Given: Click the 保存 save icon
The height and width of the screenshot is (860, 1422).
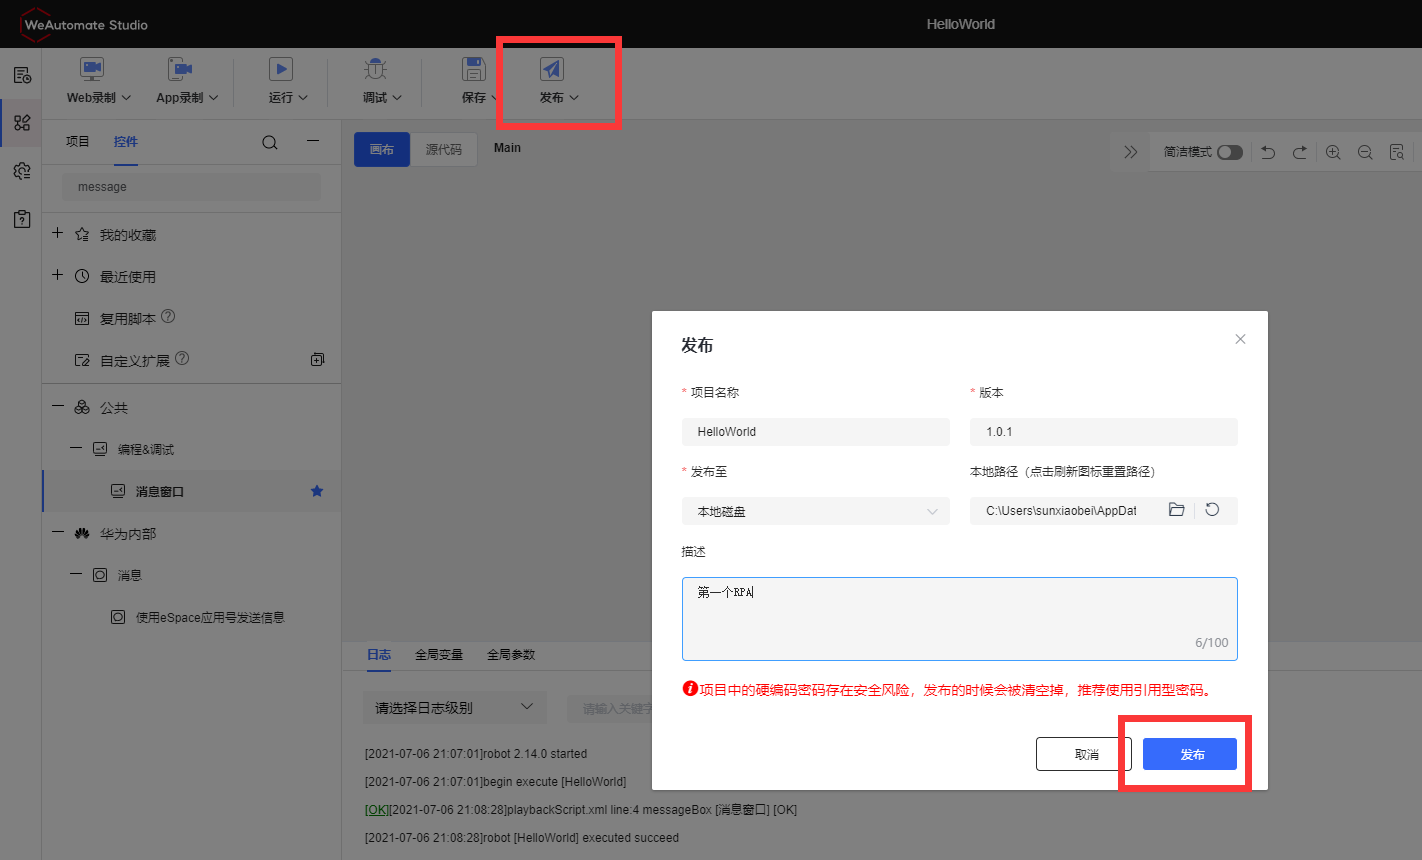Looking at the screenshot, I should 474,69.
